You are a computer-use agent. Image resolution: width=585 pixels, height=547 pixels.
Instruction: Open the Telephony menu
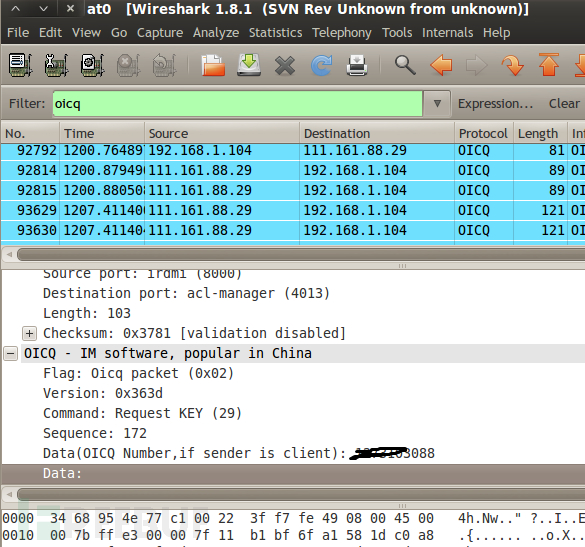point(342,32)
